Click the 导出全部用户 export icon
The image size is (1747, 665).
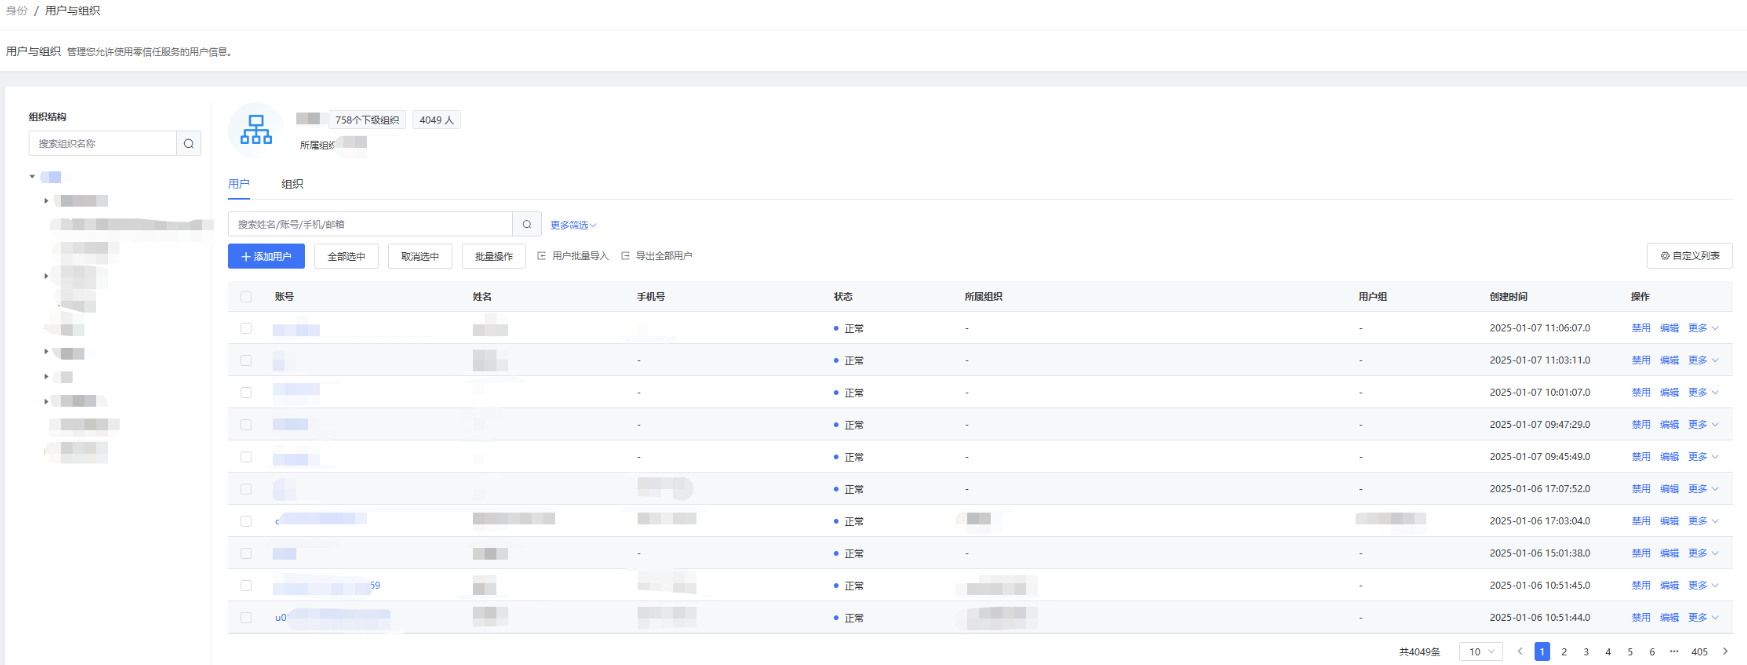point(626,256)
